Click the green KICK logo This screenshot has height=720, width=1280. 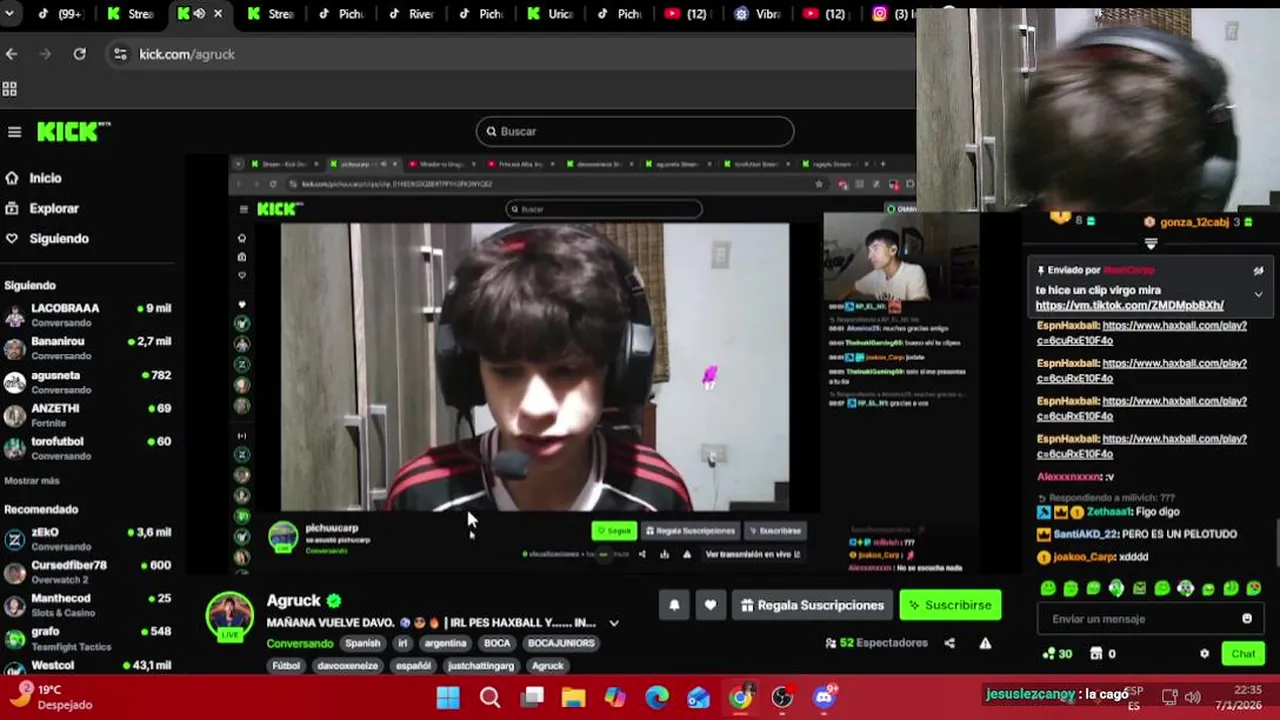pyautogui.click(x=73, y=132)
